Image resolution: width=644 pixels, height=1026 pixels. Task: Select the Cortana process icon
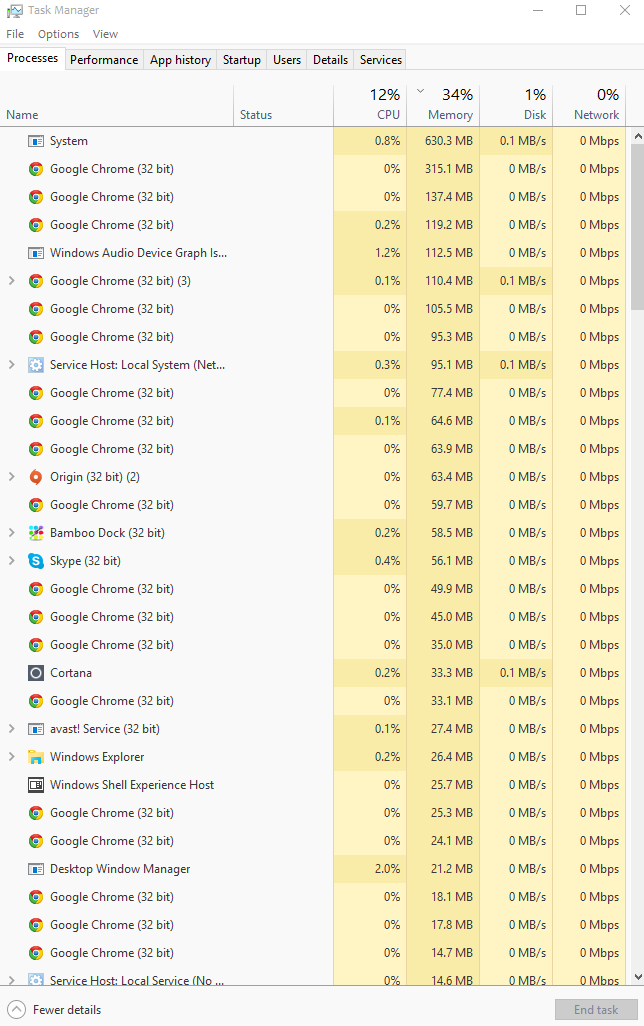(x=36, y=673)
